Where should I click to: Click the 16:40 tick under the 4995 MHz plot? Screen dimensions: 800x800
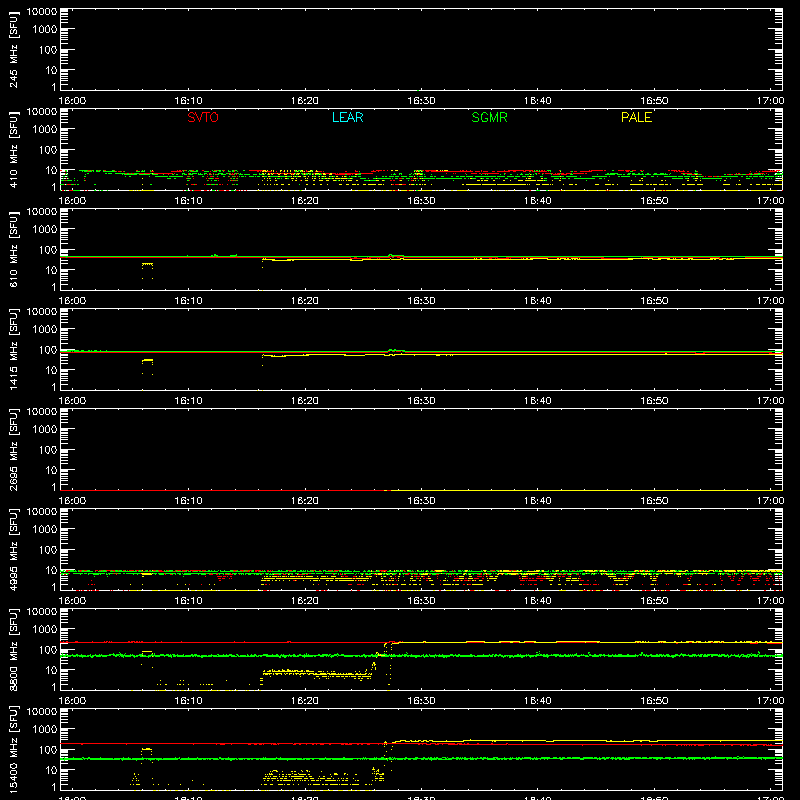tap(538, 601)
